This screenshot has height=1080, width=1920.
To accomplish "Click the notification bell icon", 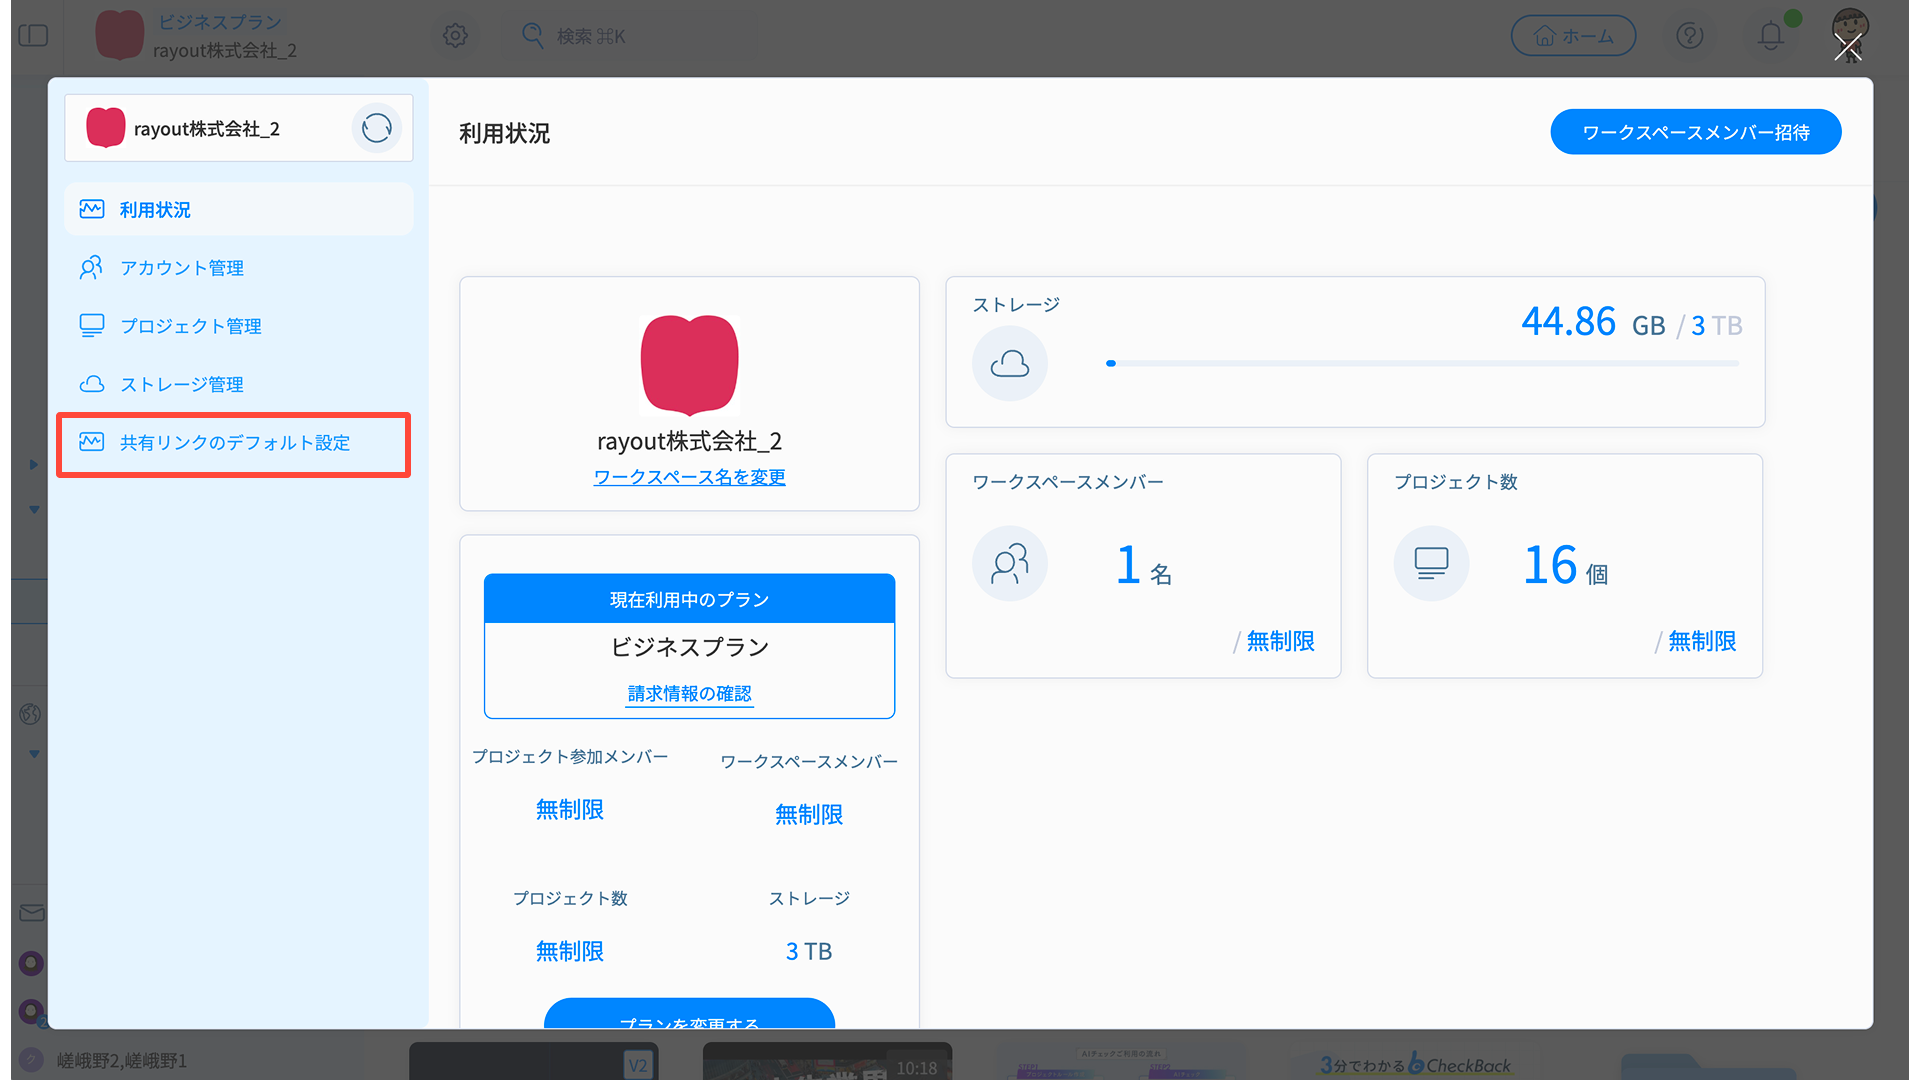I will coord(1770,36).
